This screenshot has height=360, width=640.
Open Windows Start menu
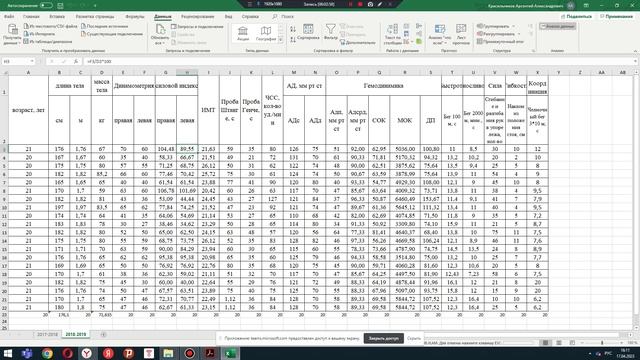8,353
